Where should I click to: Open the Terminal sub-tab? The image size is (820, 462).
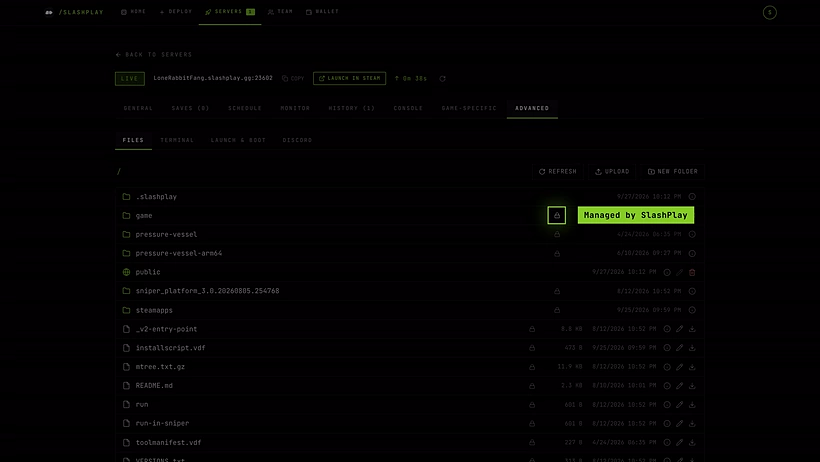177,140
